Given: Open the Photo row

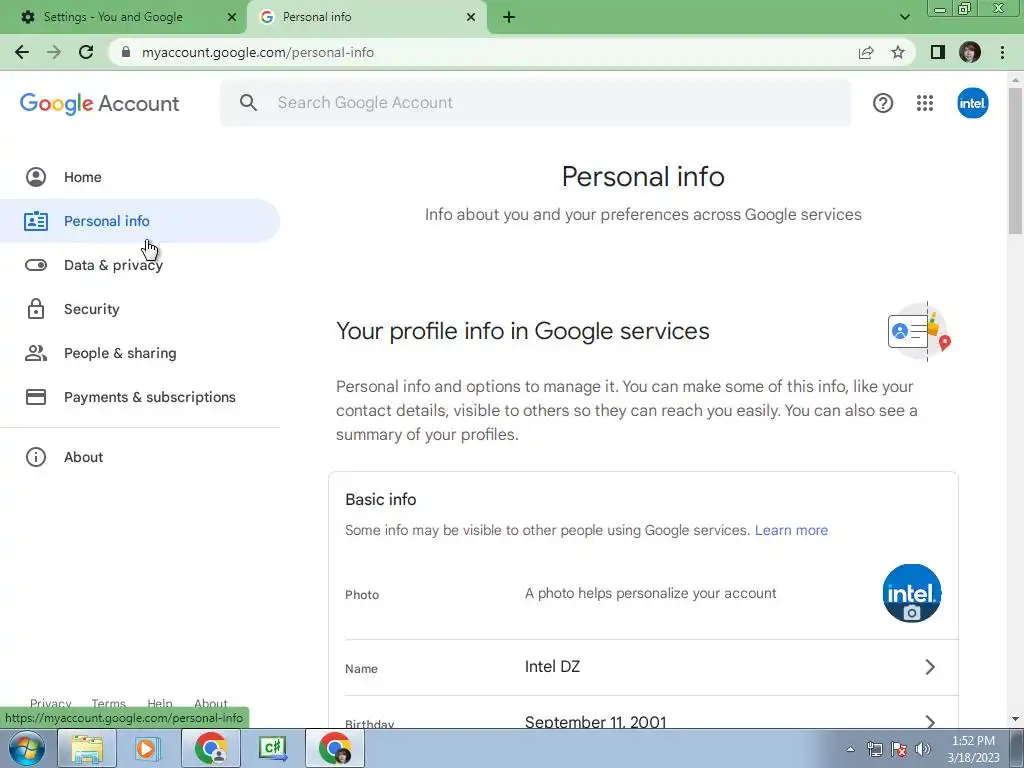Looking at the screenshot, I should click(x=643, y=594).
